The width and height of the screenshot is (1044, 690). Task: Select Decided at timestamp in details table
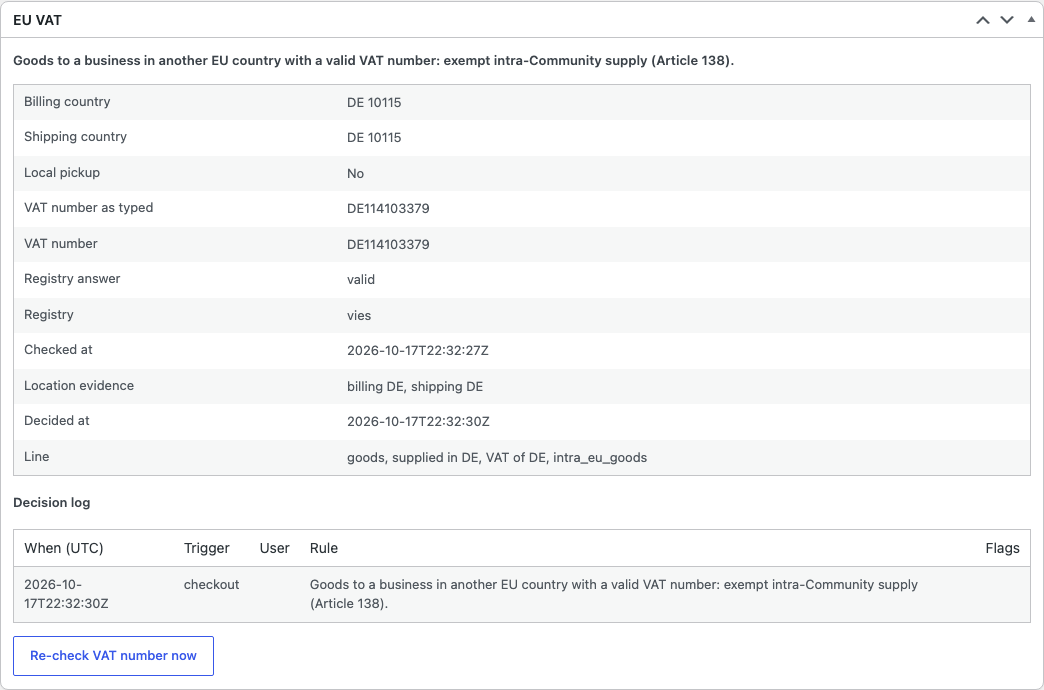(x=418, y=422)
